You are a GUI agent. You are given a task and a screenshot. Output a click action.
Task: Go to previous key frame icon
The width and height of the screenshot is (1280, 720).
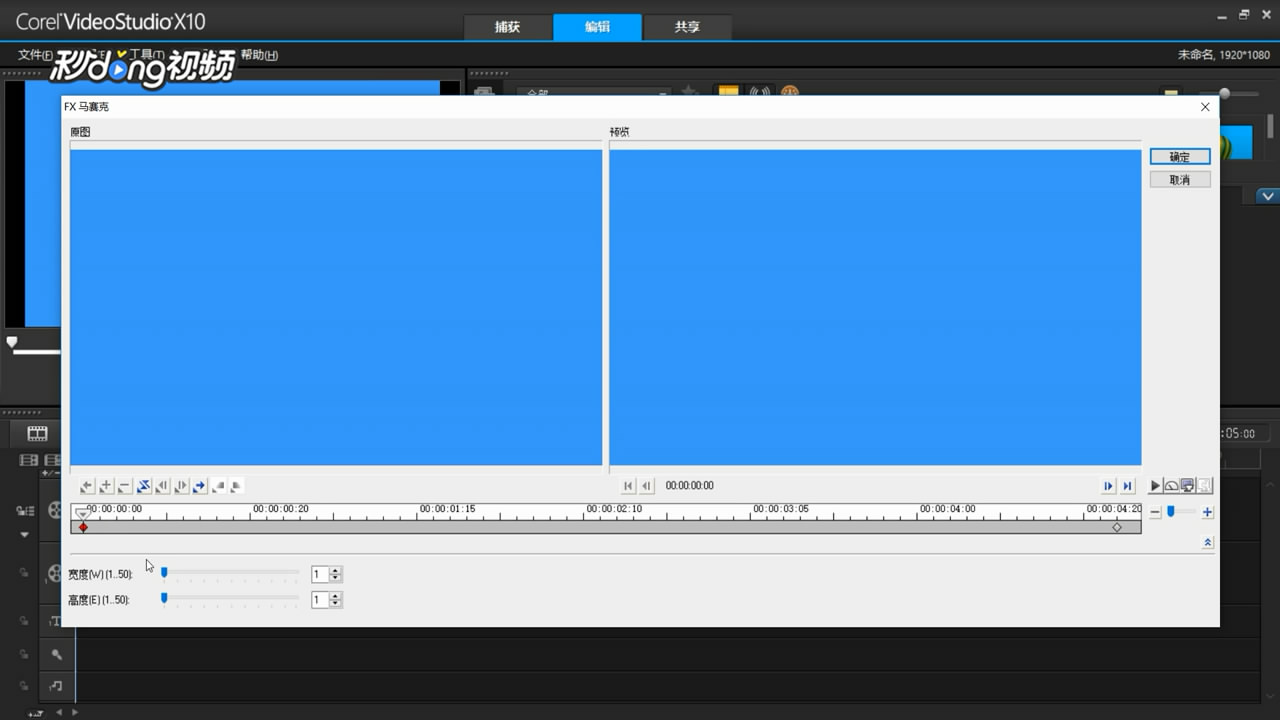click(87, 486)
